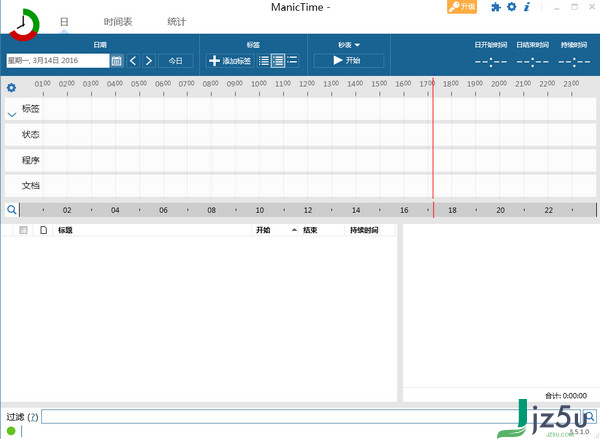Click the ManicTime clock logo
The height and width of the screenshot is (439, 600).
(x=24, y=24)
